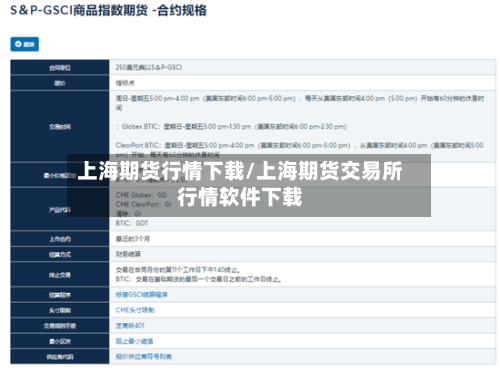The height and width of the screenshot is (371, 500).
Task: Select the CME Globex: GD product code
Action: point(141,195)
